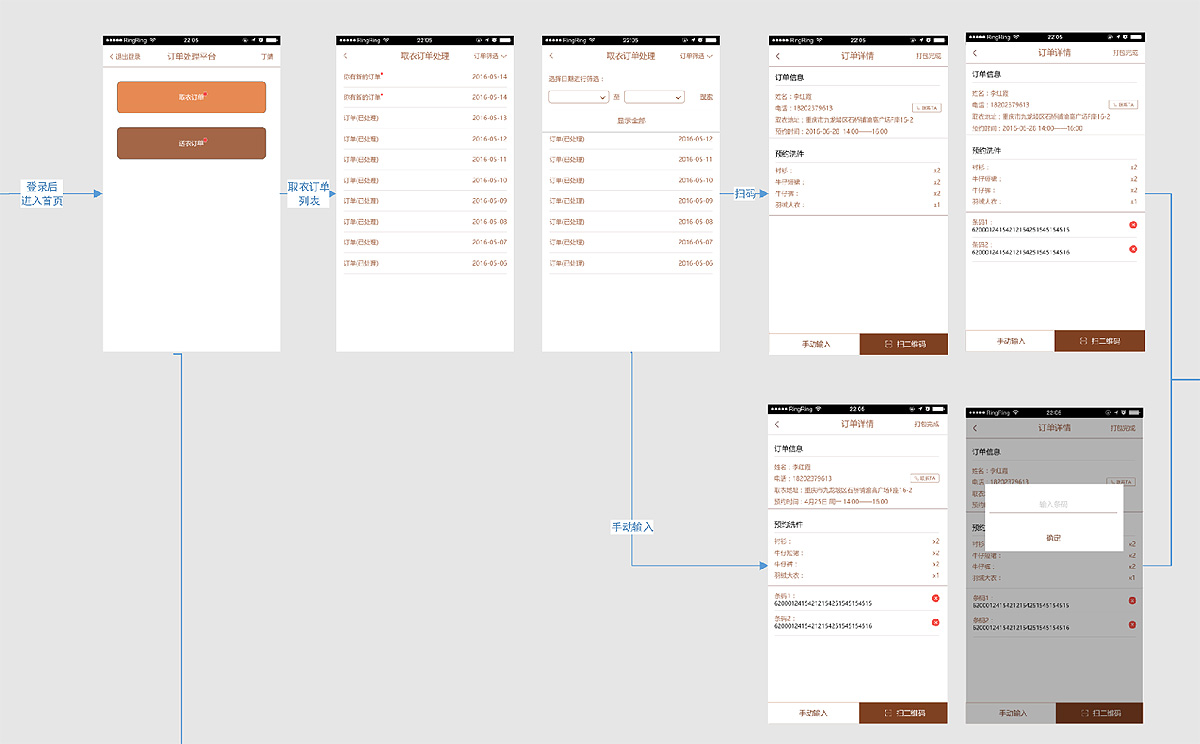This screenshot has height=744, width=1200.
Task: Remove 条码2 on the dimmed dialog screen
Action: 1132,624
